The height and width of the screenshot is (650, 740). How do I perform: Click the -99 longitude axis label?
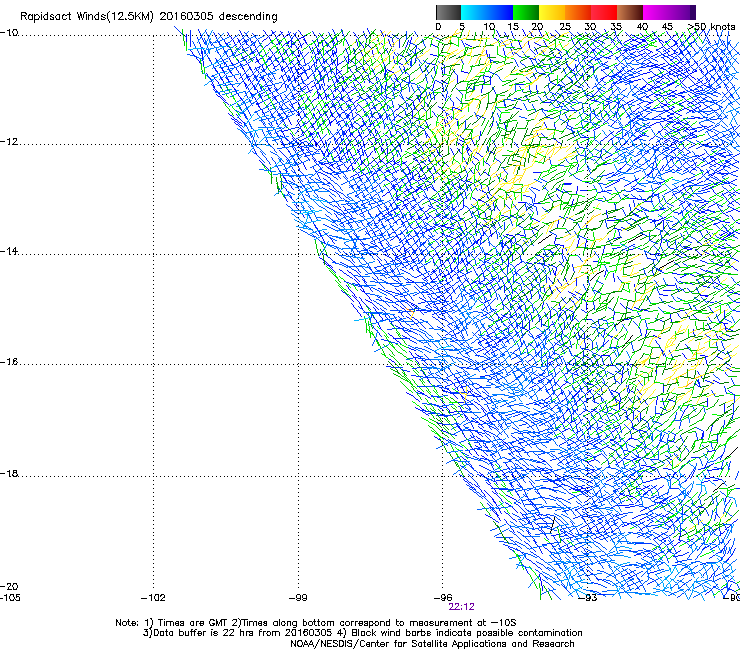[298, 598]
